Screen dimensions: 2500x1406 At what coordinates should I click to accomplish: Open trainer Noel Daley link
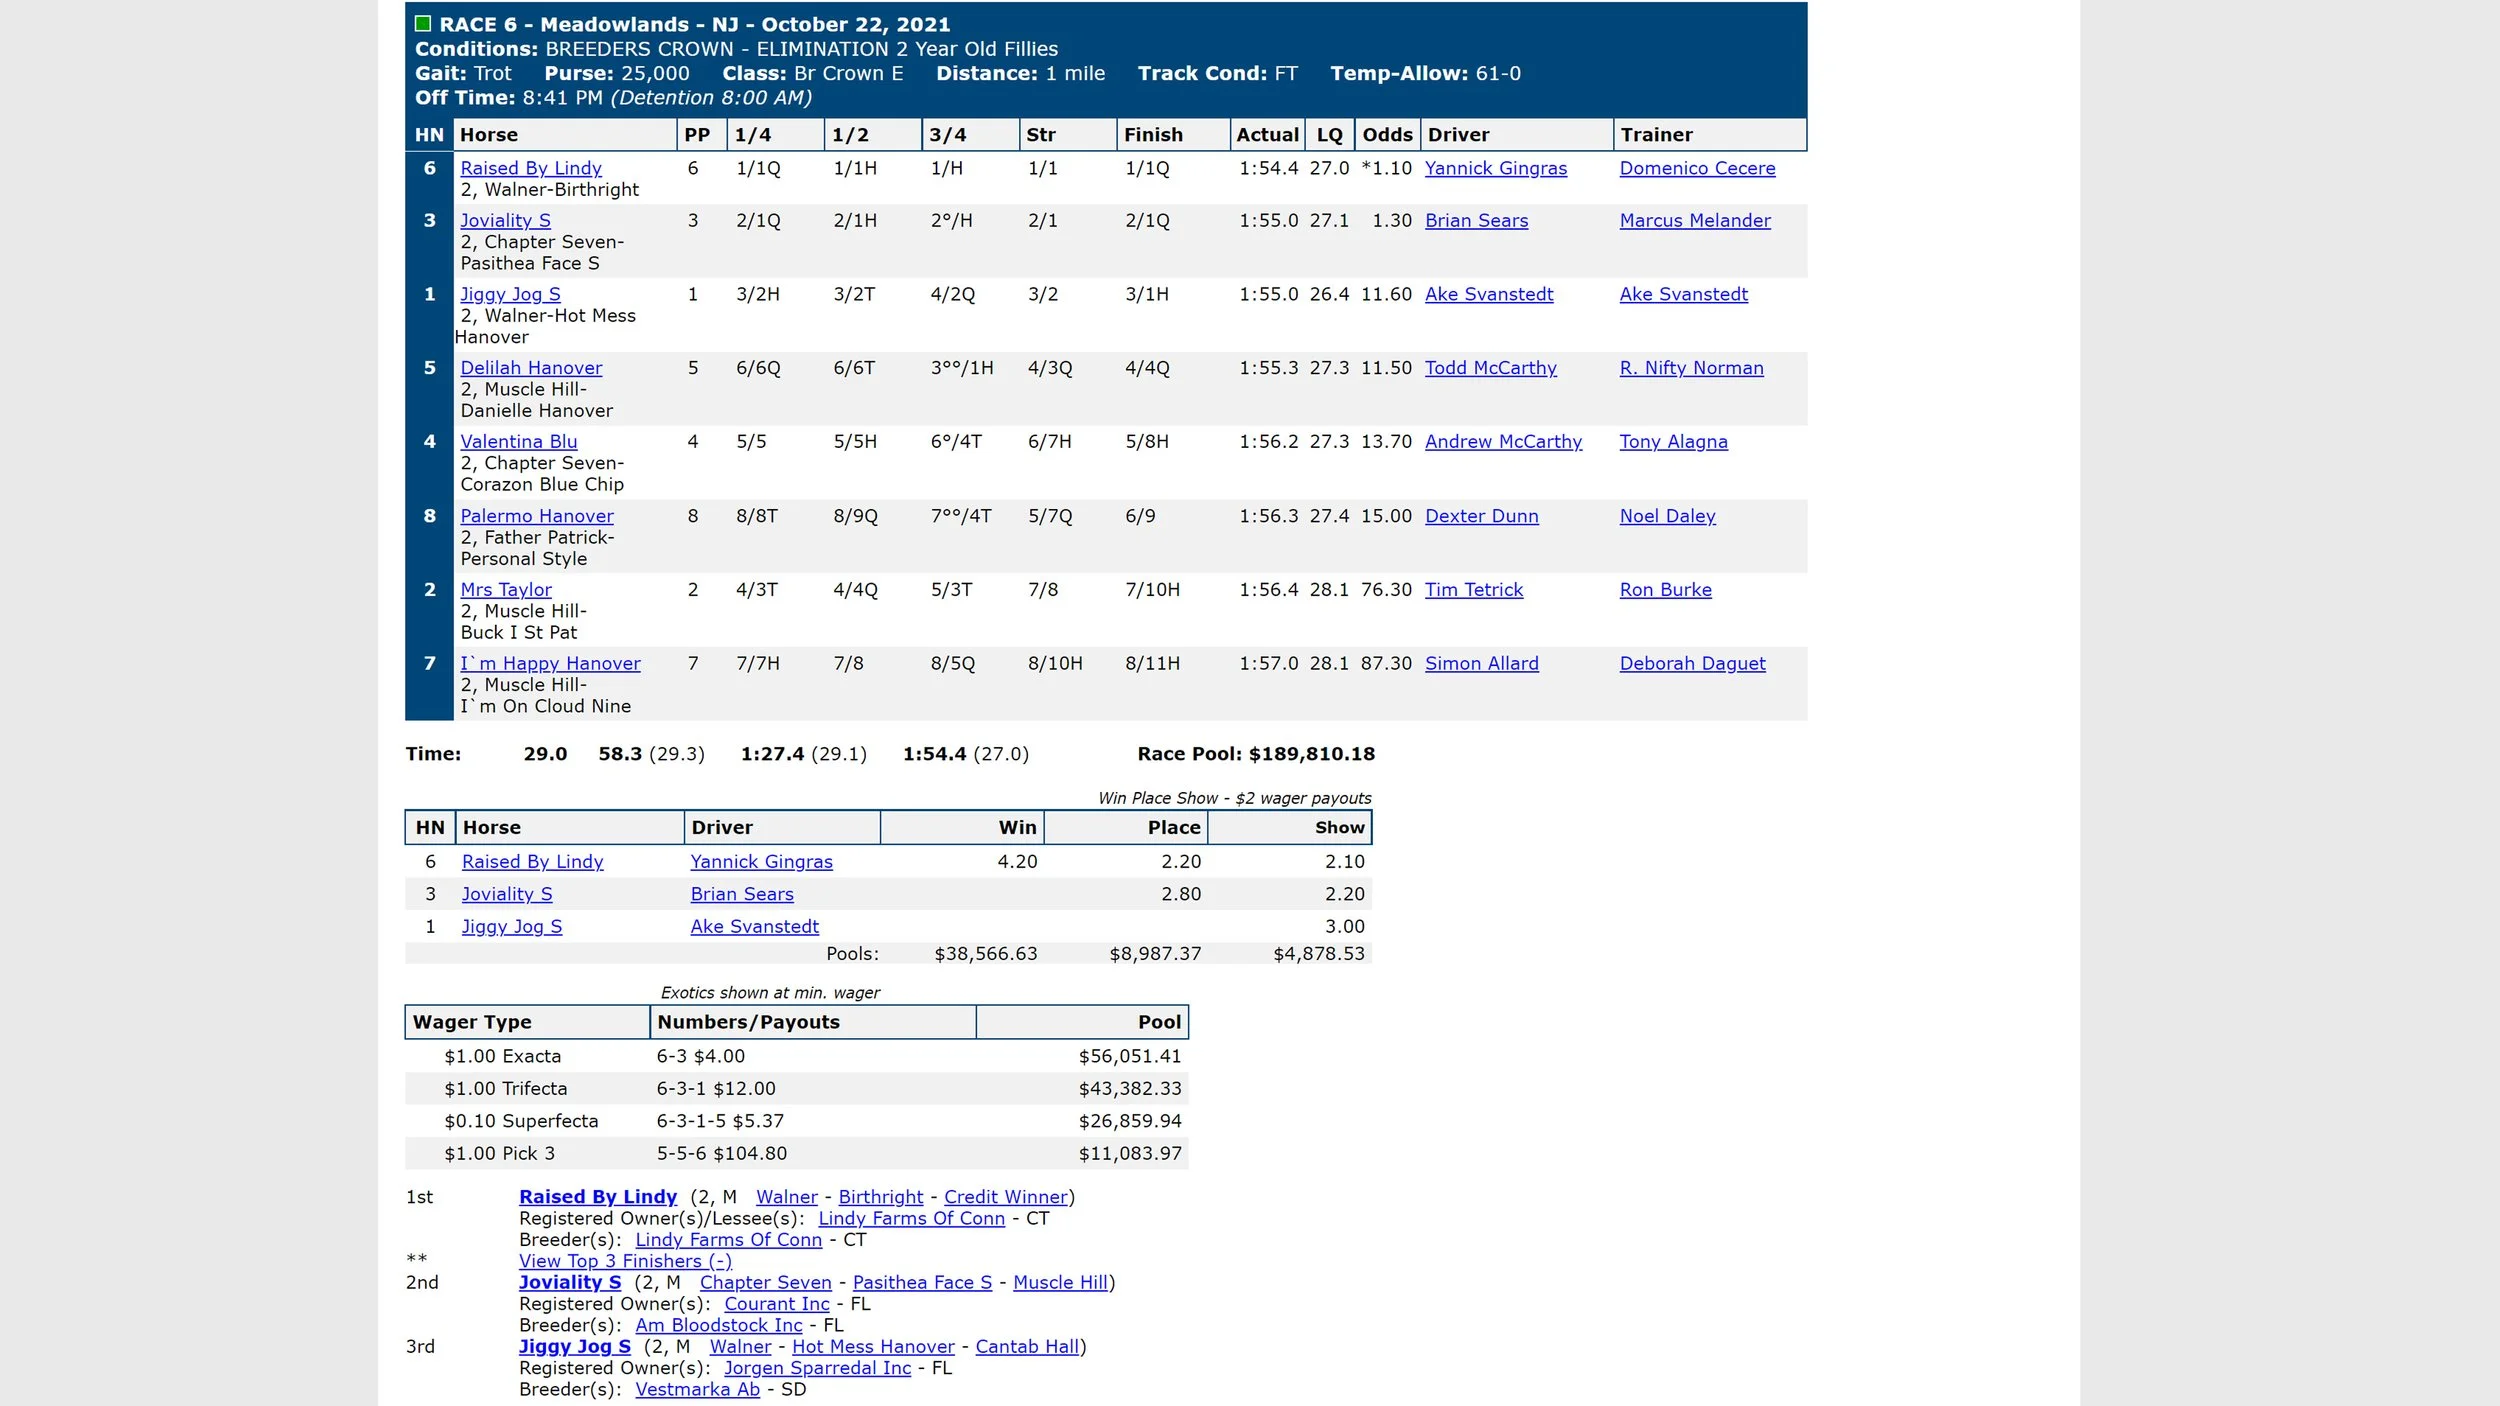coord(1668,516)
